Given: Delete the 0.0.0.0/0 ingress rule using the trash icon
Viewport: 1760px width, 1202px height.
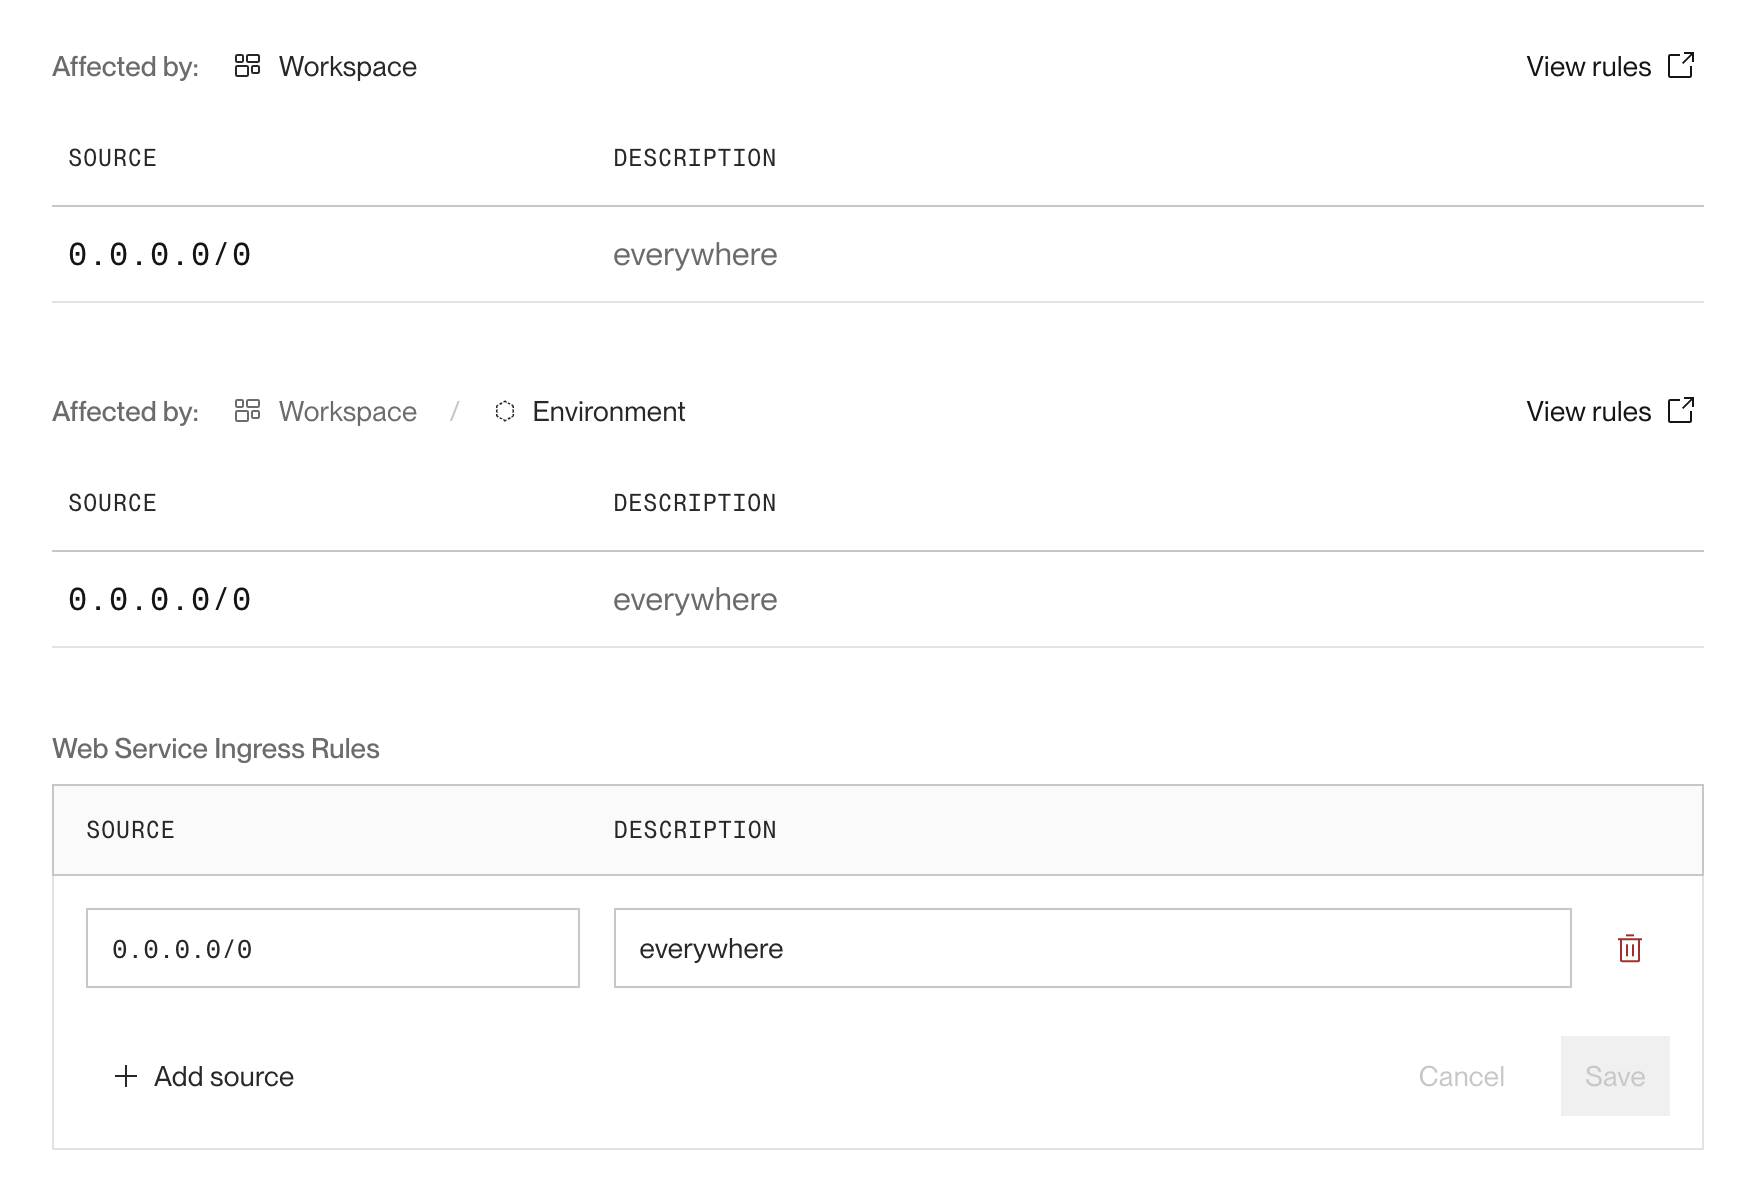Looking at the screenshot, I should pos(1629,948).
